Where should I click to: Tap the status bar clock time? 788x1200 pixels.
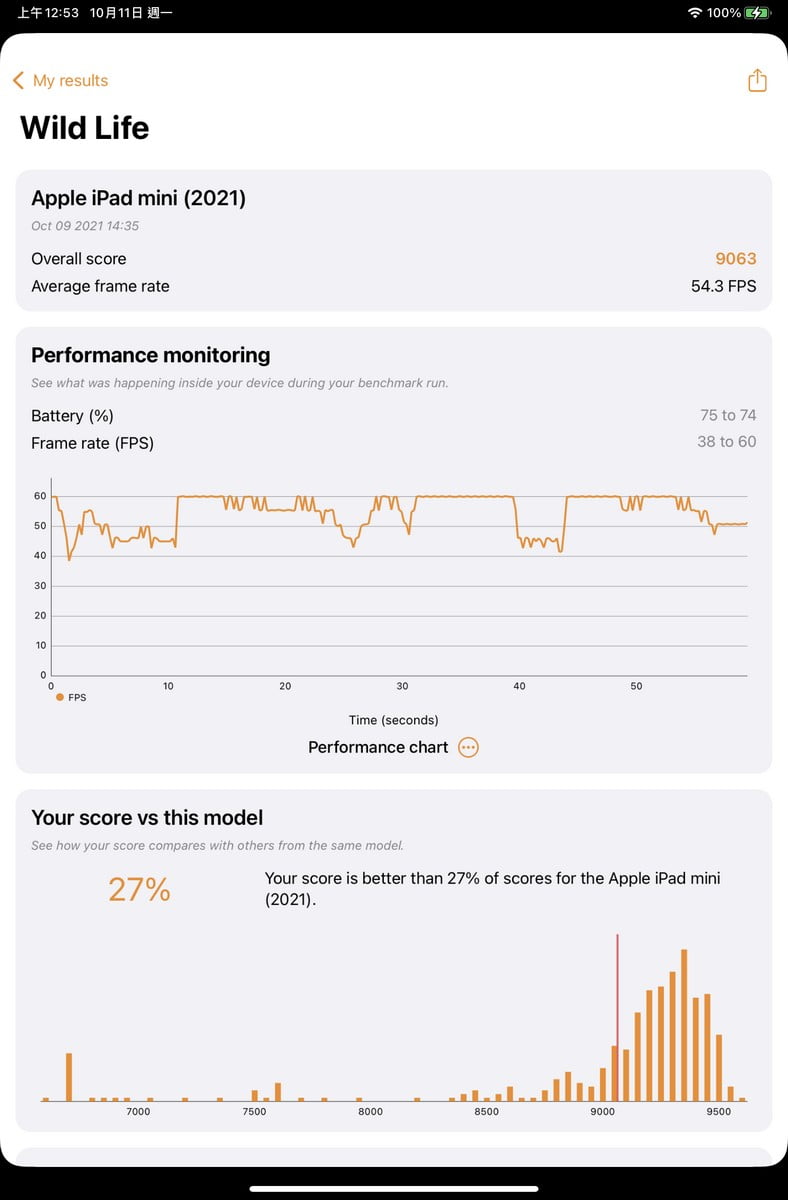tap(48, 13)
